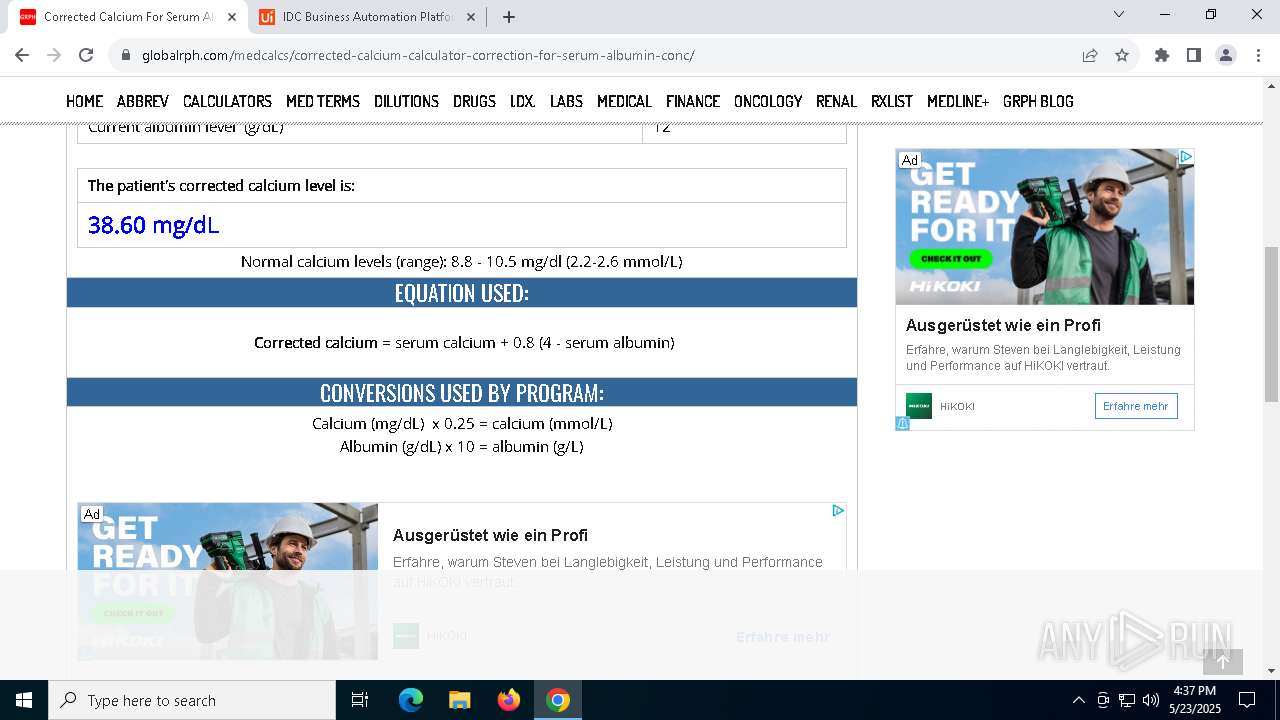Open the DRUGS menu item

474,101
